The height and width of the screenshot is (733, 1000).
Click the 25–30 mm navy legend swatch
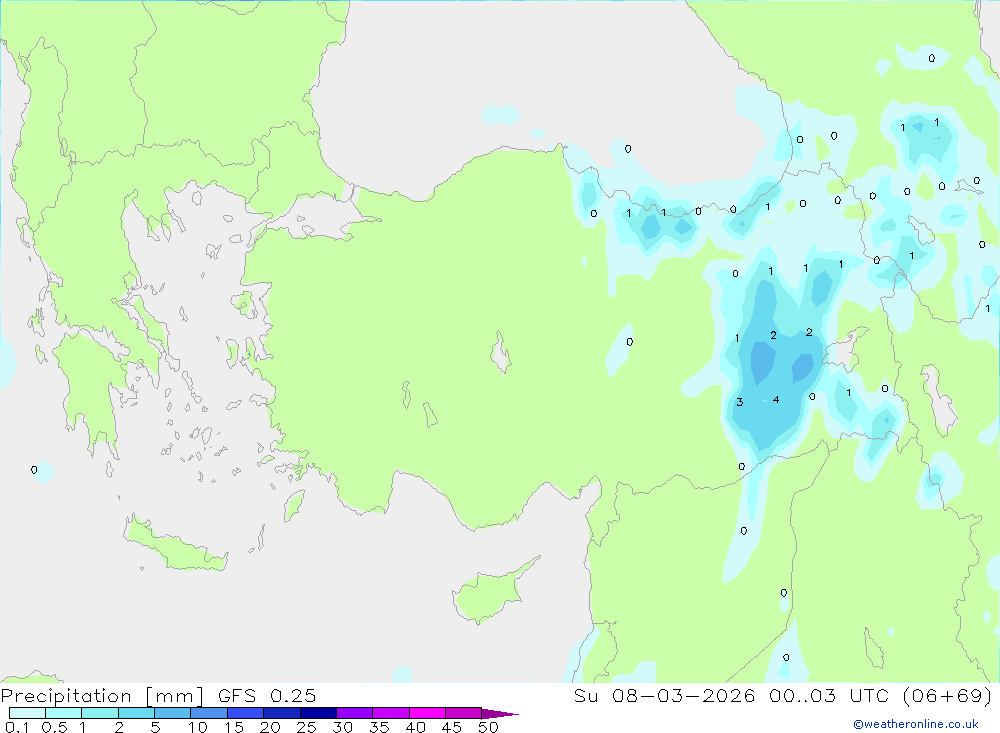point(318,713)
